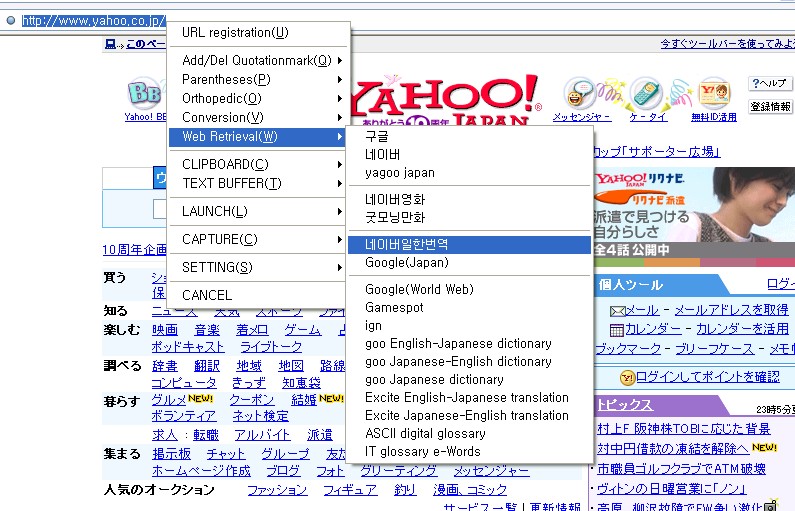Choose yagoo japan search entry
The image size is (795, 511).
pyautogui.click(x=469, y=173)
